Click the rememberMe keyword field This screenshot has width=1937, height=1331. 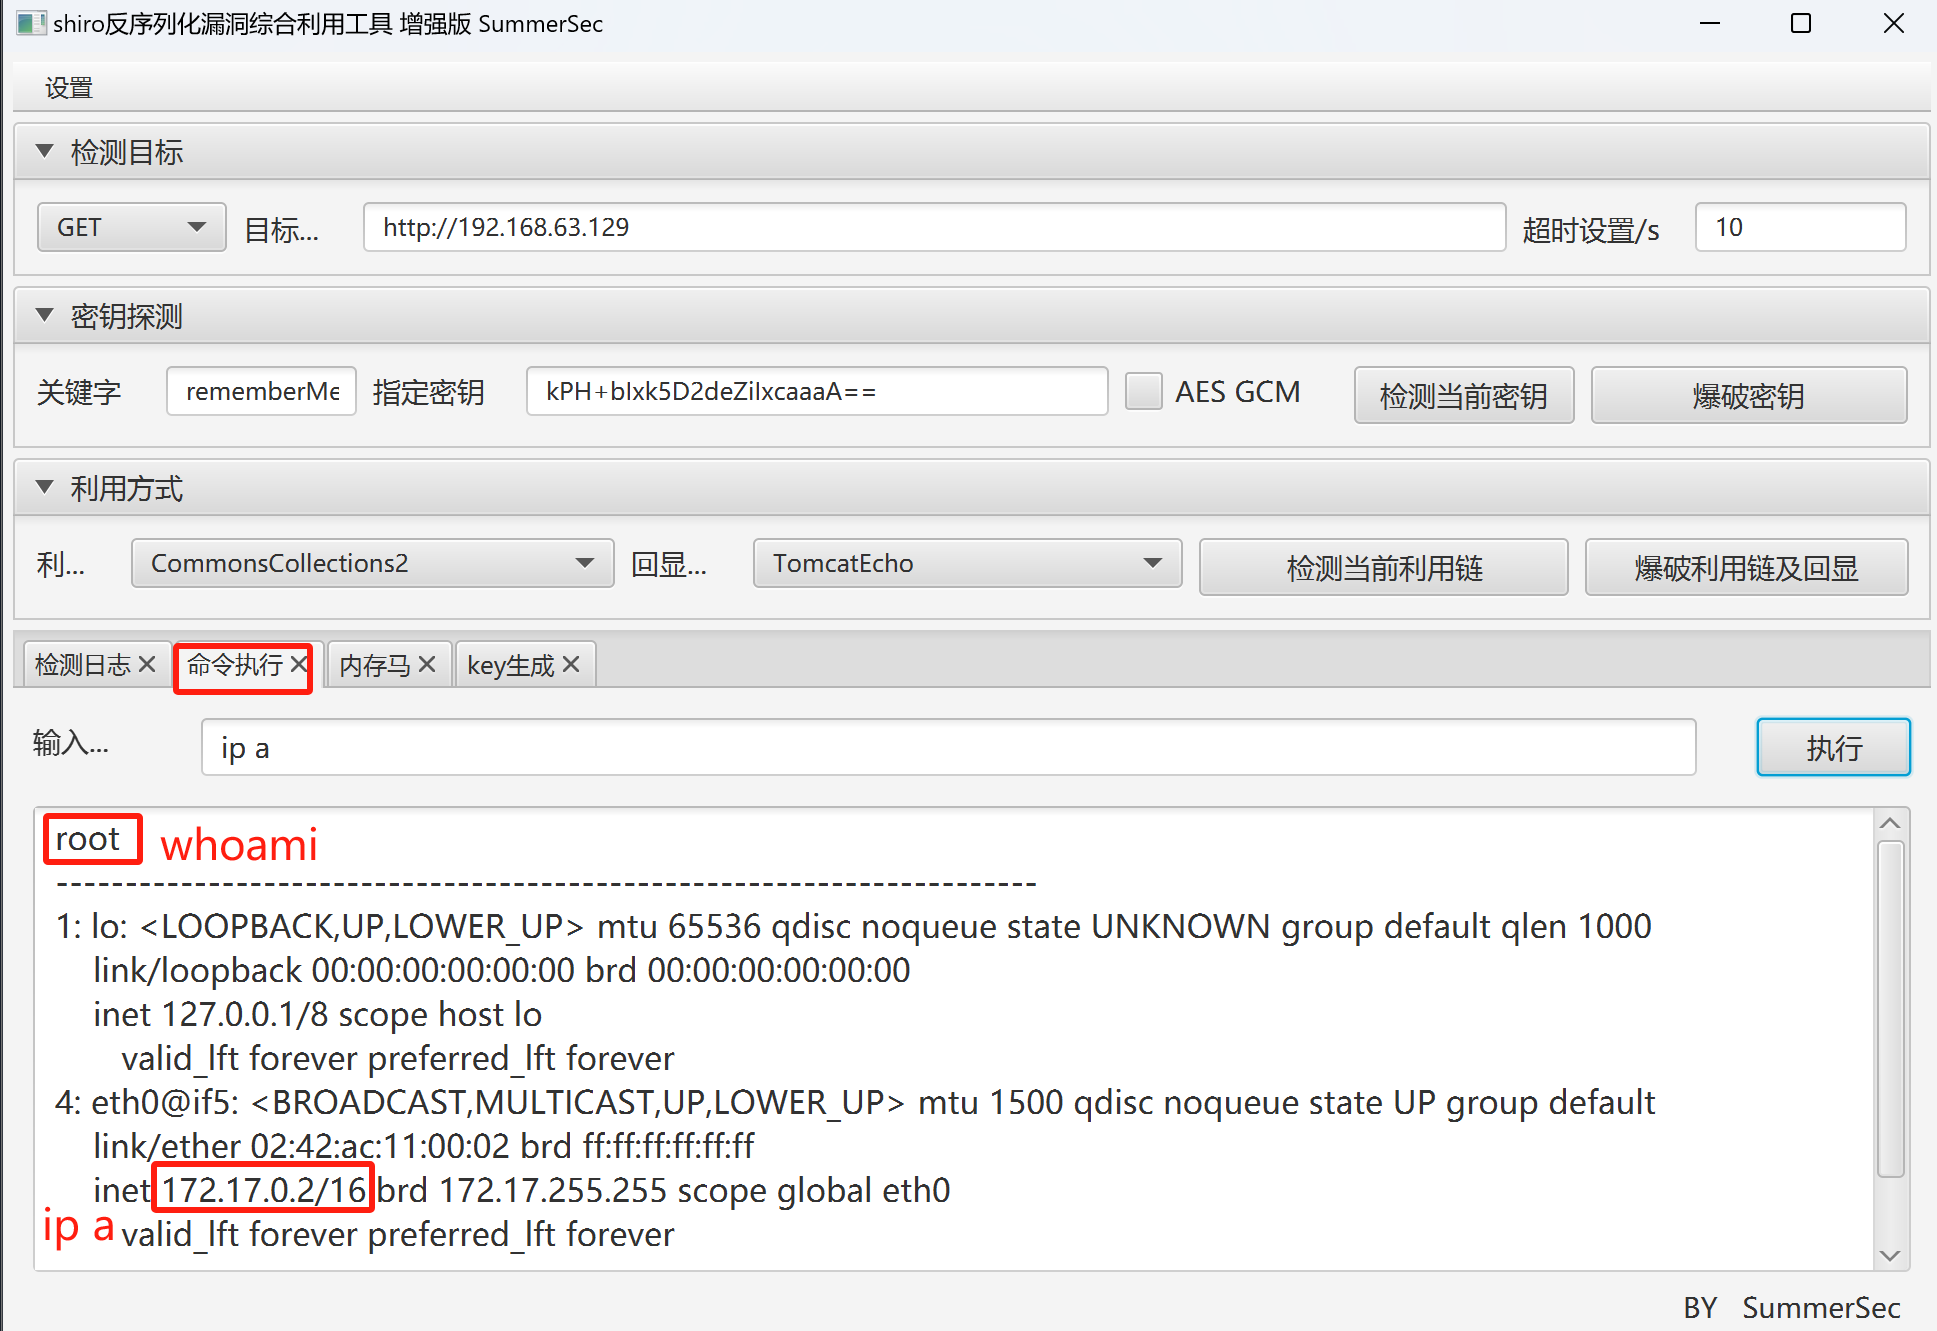(x=261, y=391)
